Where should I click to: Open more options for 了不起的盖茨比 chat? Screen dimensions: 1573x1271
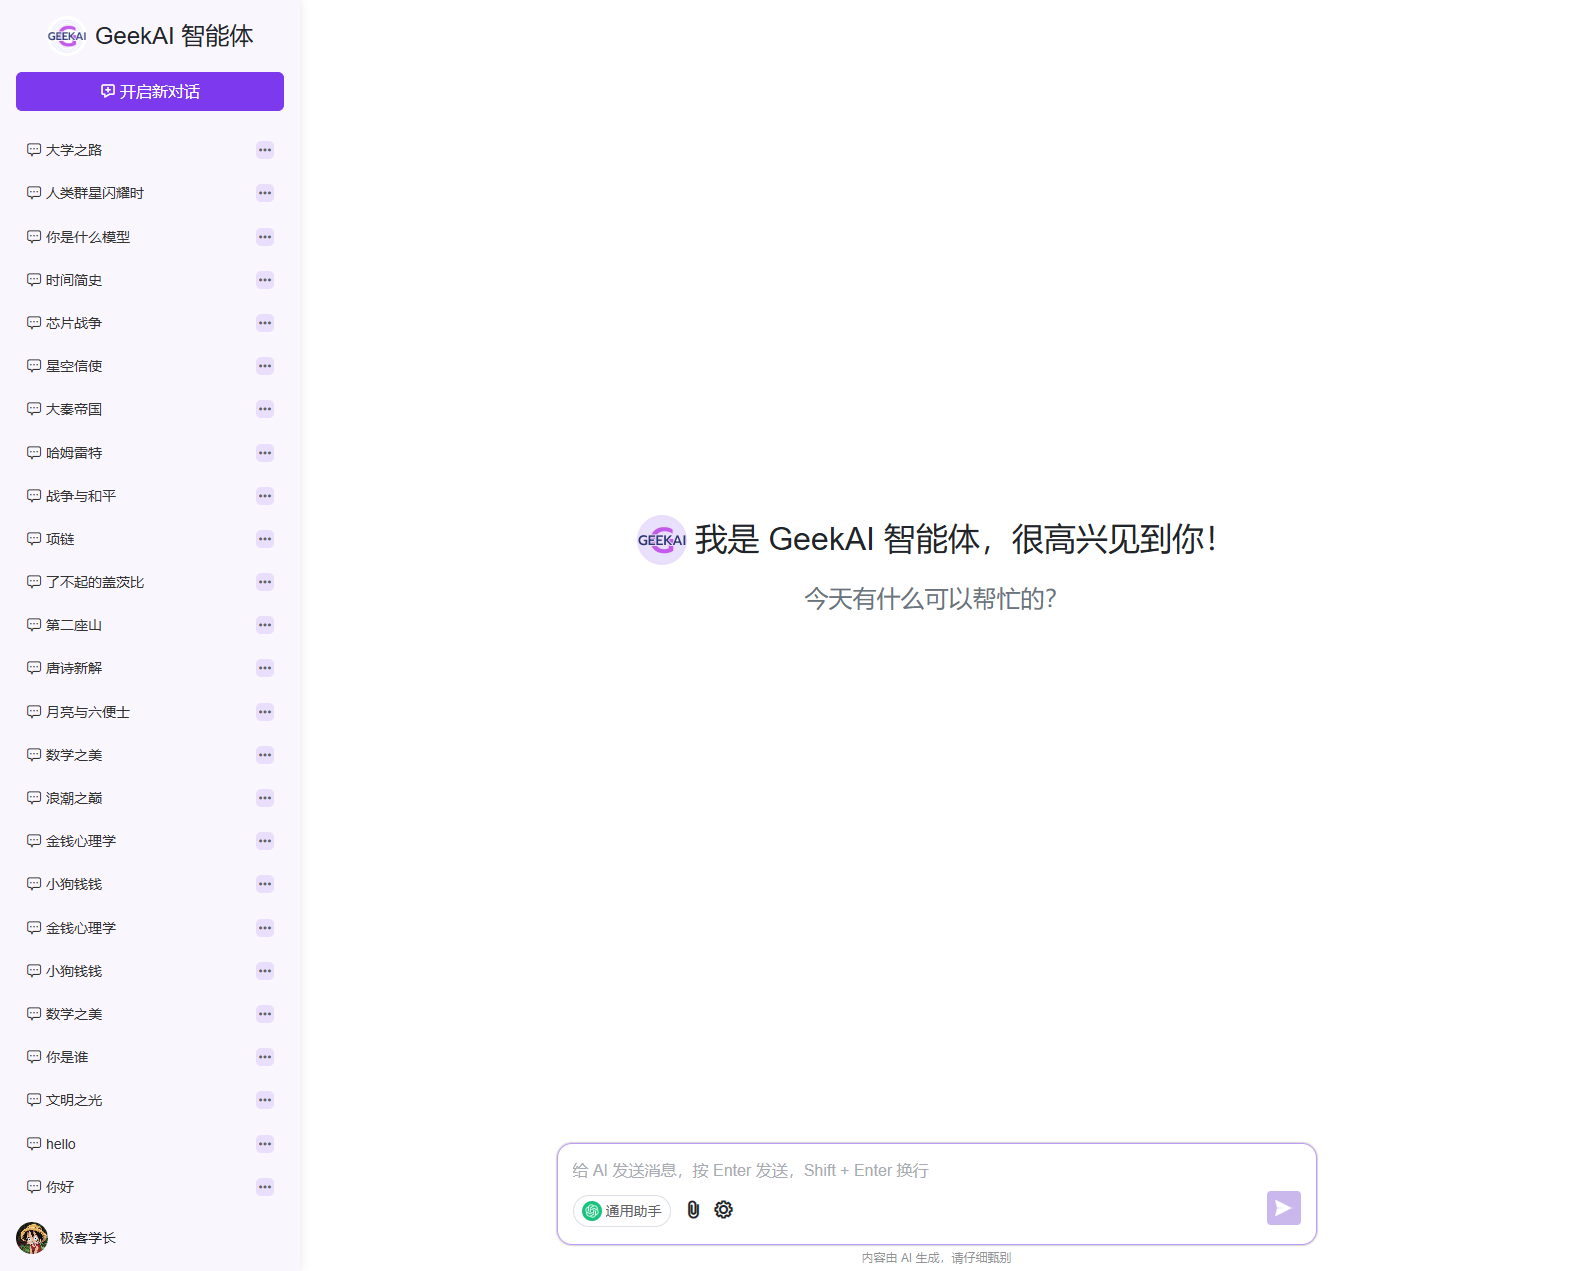pyautogui.click(x=265, y=582)
